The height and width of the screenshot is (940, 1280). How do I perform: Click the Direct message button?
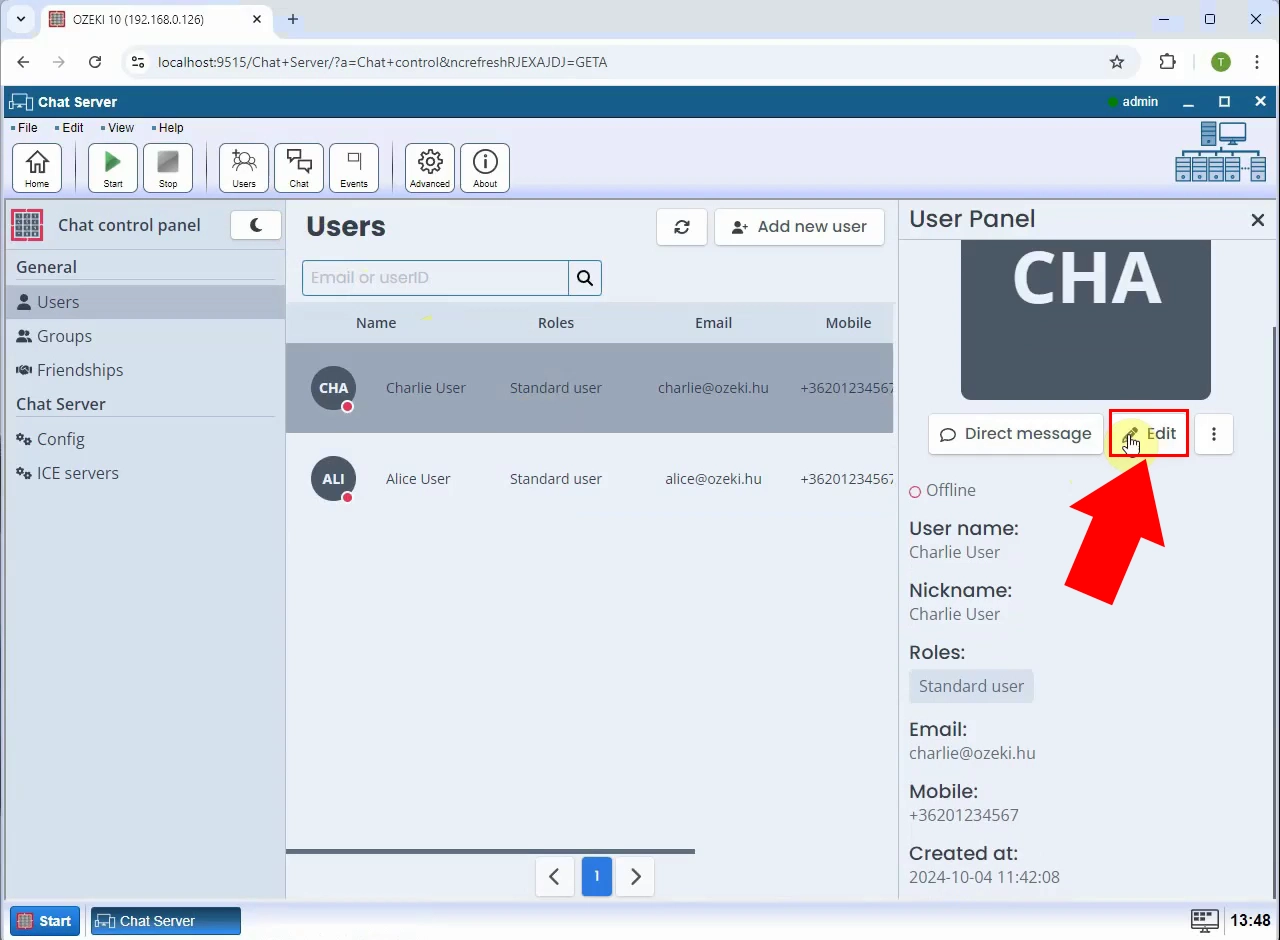click(x=1015, y=434)
